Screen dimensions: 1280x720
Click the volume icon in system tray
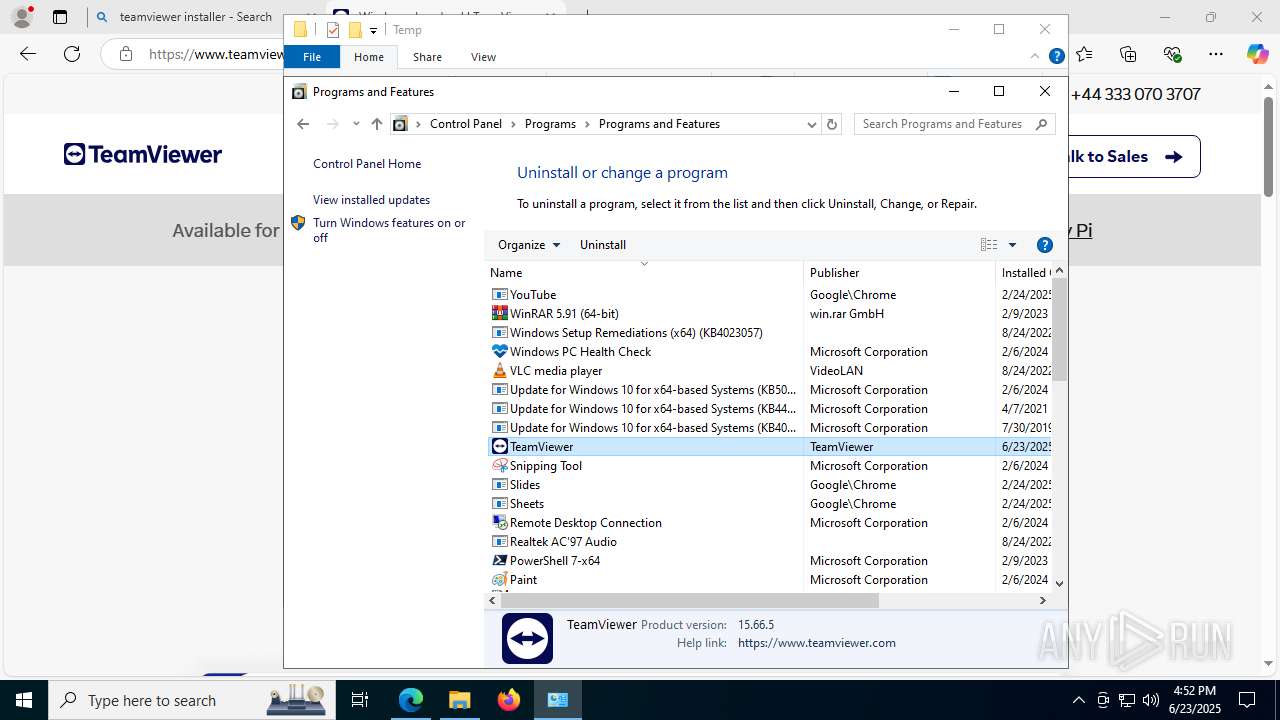coord(1150,700)
